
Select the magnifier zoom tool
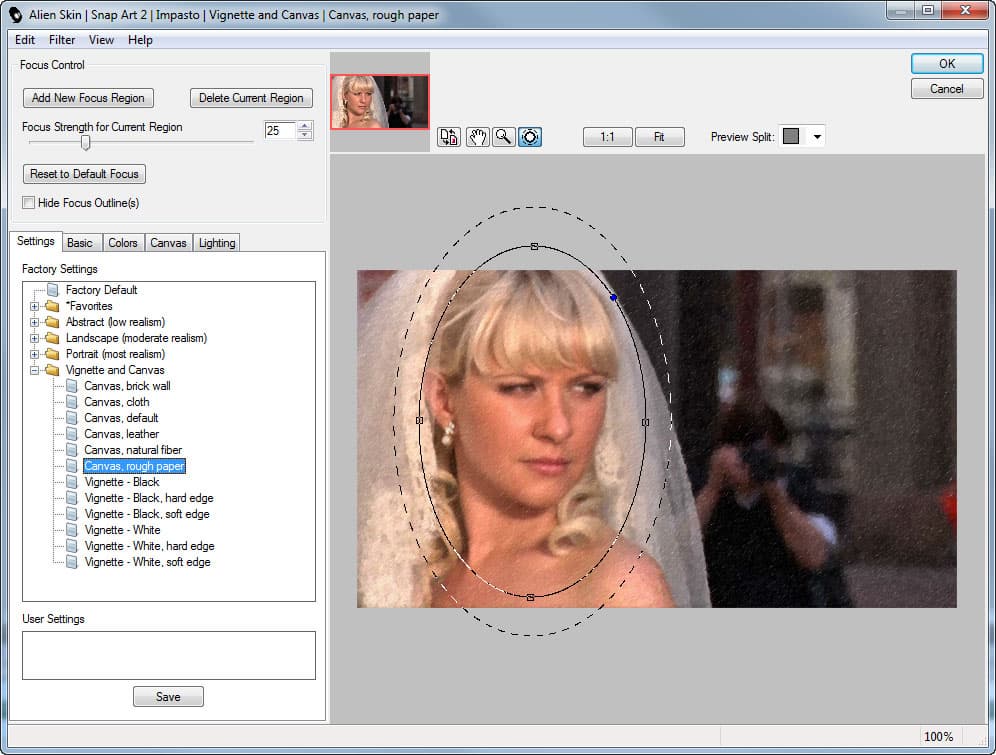[504, 137]
